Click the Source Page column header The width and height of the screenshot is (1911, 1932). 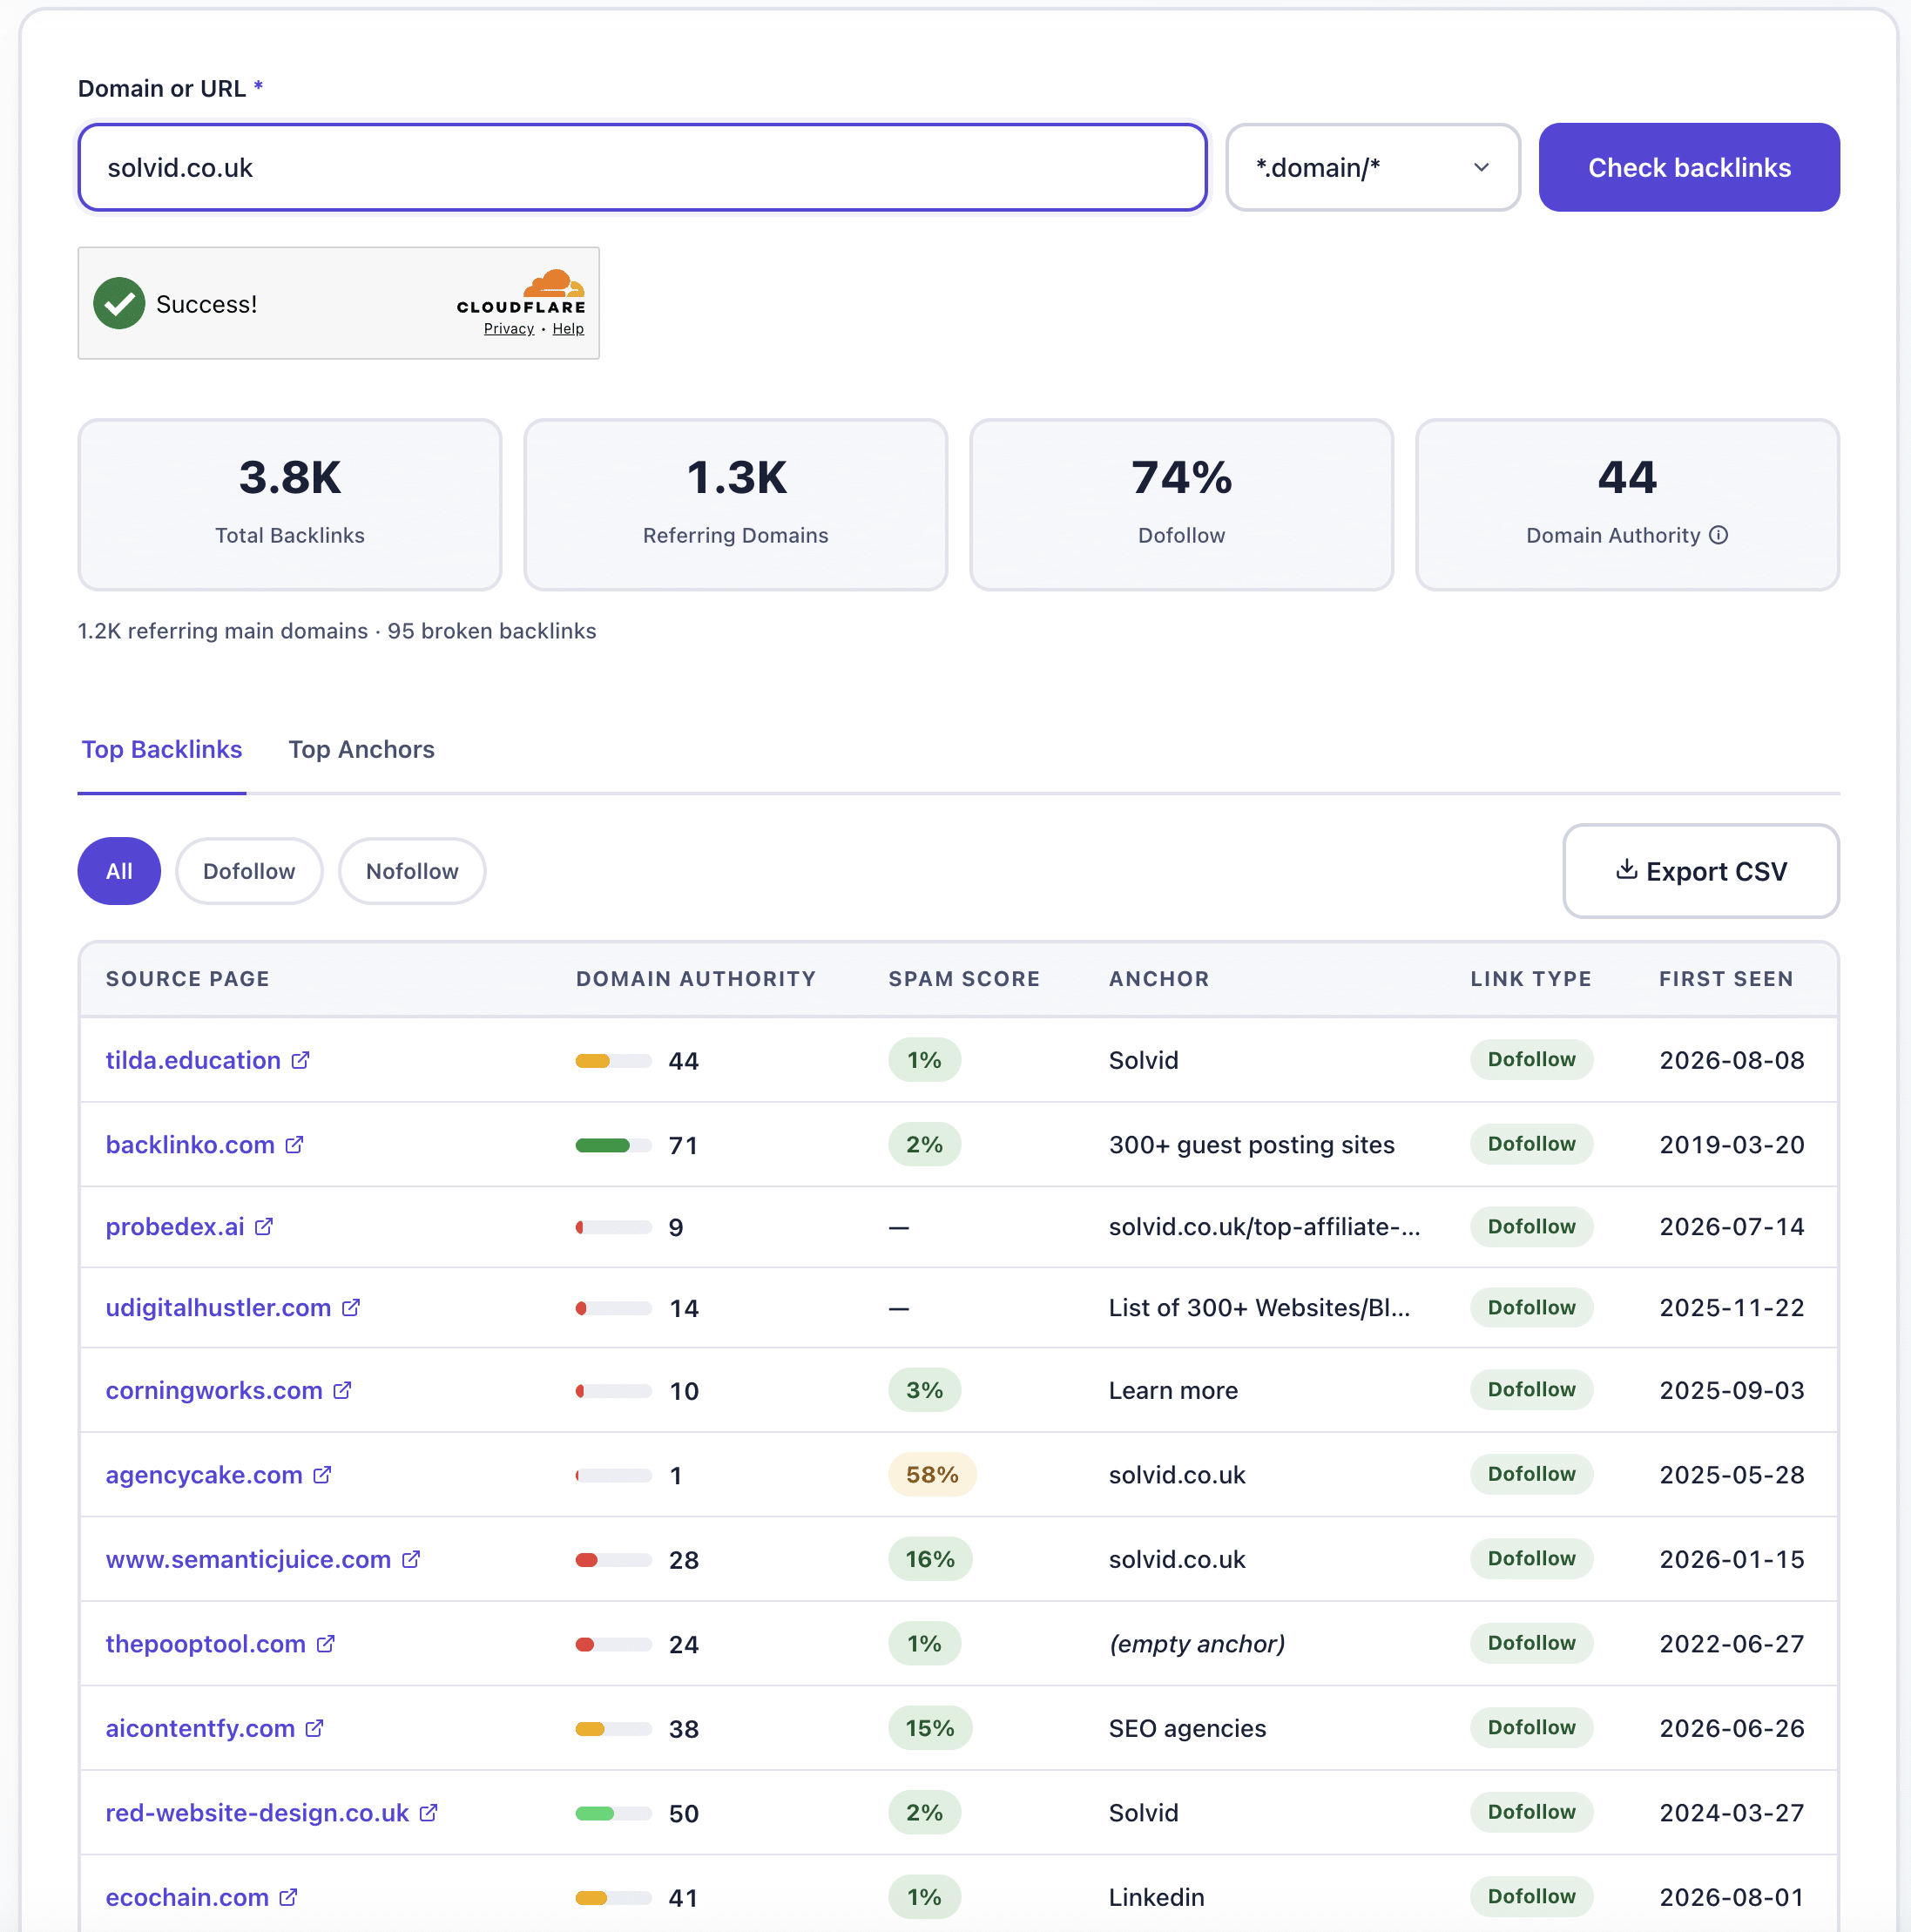(188, 979)
